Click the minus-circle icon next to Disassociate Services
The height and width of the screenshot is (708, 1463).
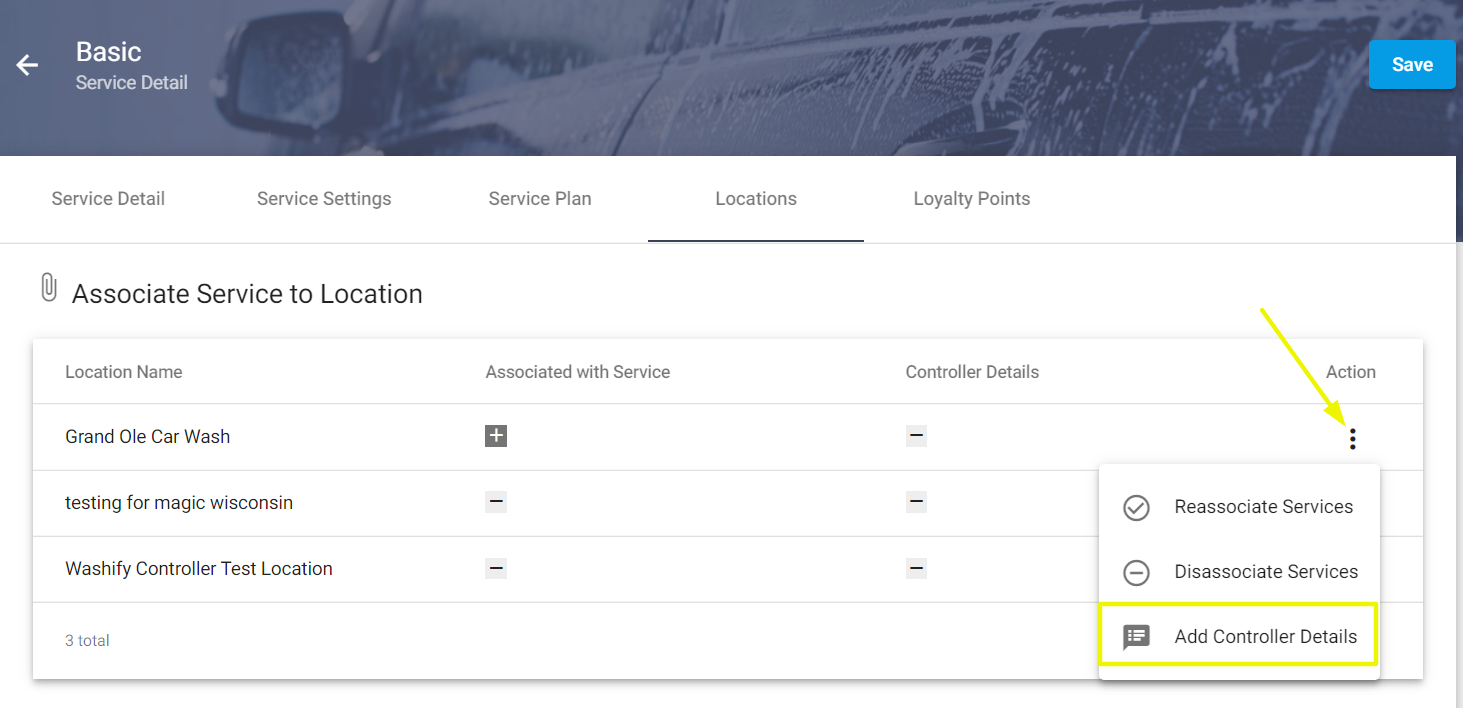coord(1136,572)
